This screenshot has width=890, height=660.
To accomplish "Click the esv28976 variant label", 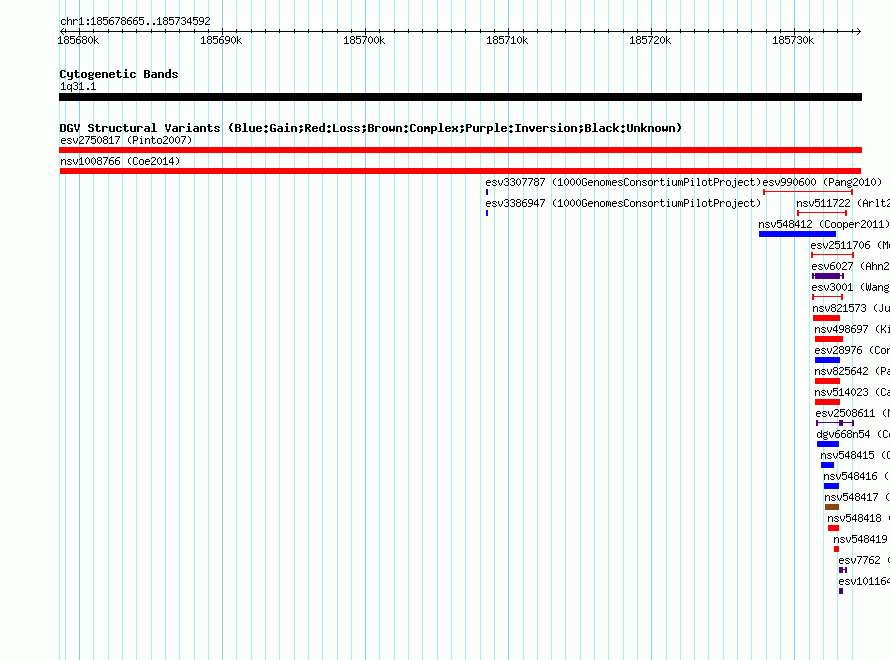I will pos(851,350).
